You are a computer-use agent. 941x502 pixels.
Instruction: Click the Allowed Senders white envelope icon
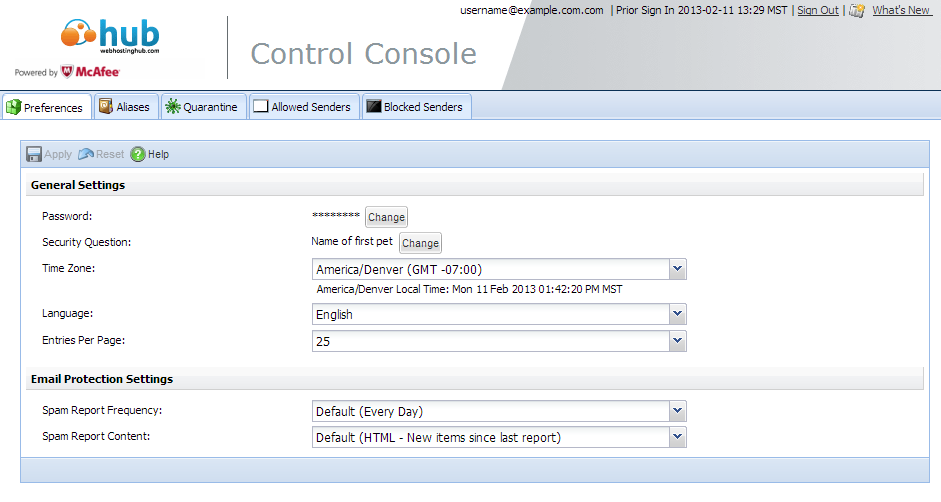coord(261,107)
